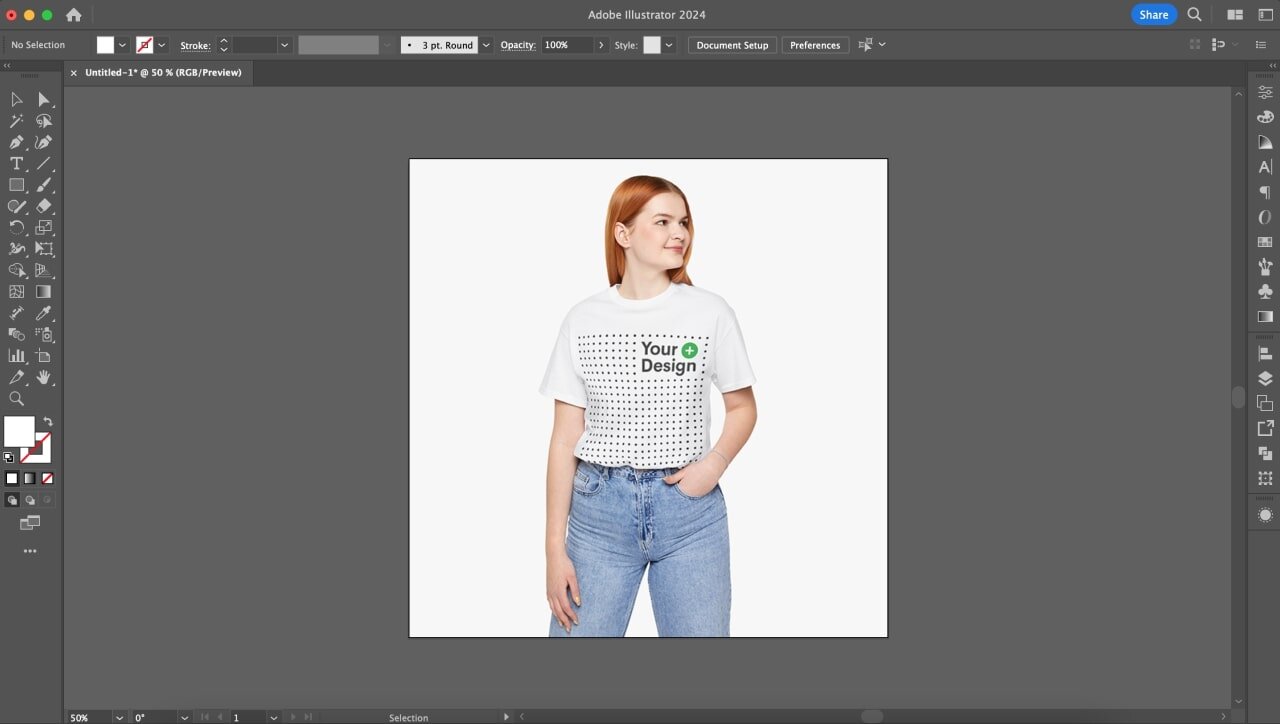Select the Paintbrush tool

pyautogui.click(x=44, y=185)
